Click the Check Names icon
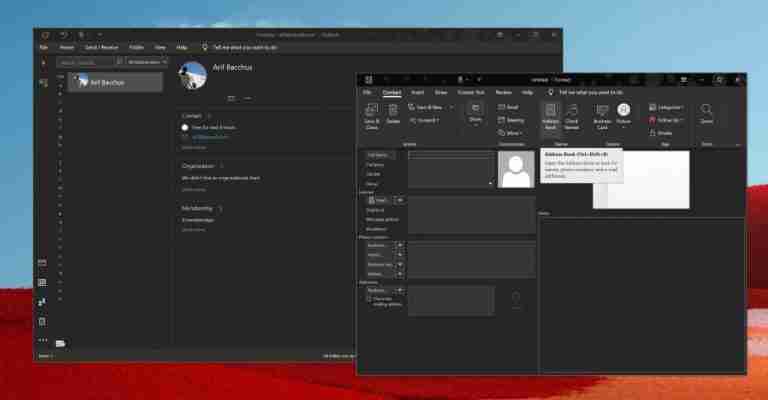768x400 pixels. coord(572,114)
